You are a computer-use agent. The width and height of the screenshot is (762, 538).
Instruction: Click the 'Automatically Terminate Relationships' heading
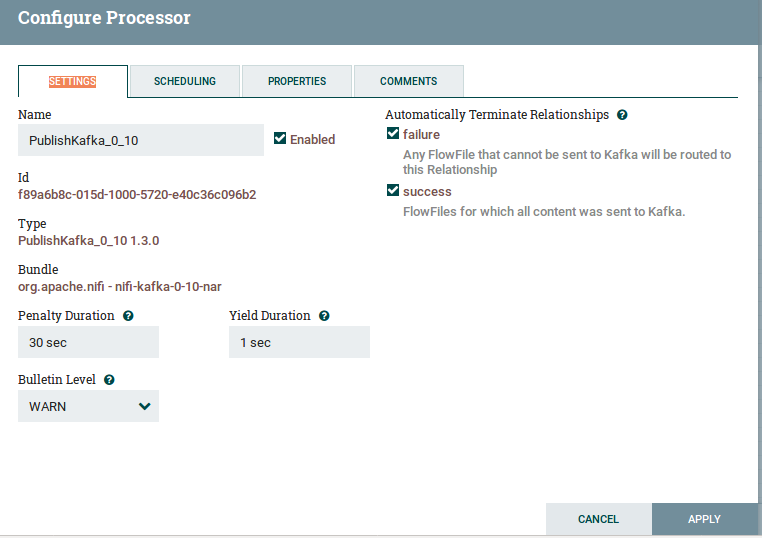click(x=497, y=115)
